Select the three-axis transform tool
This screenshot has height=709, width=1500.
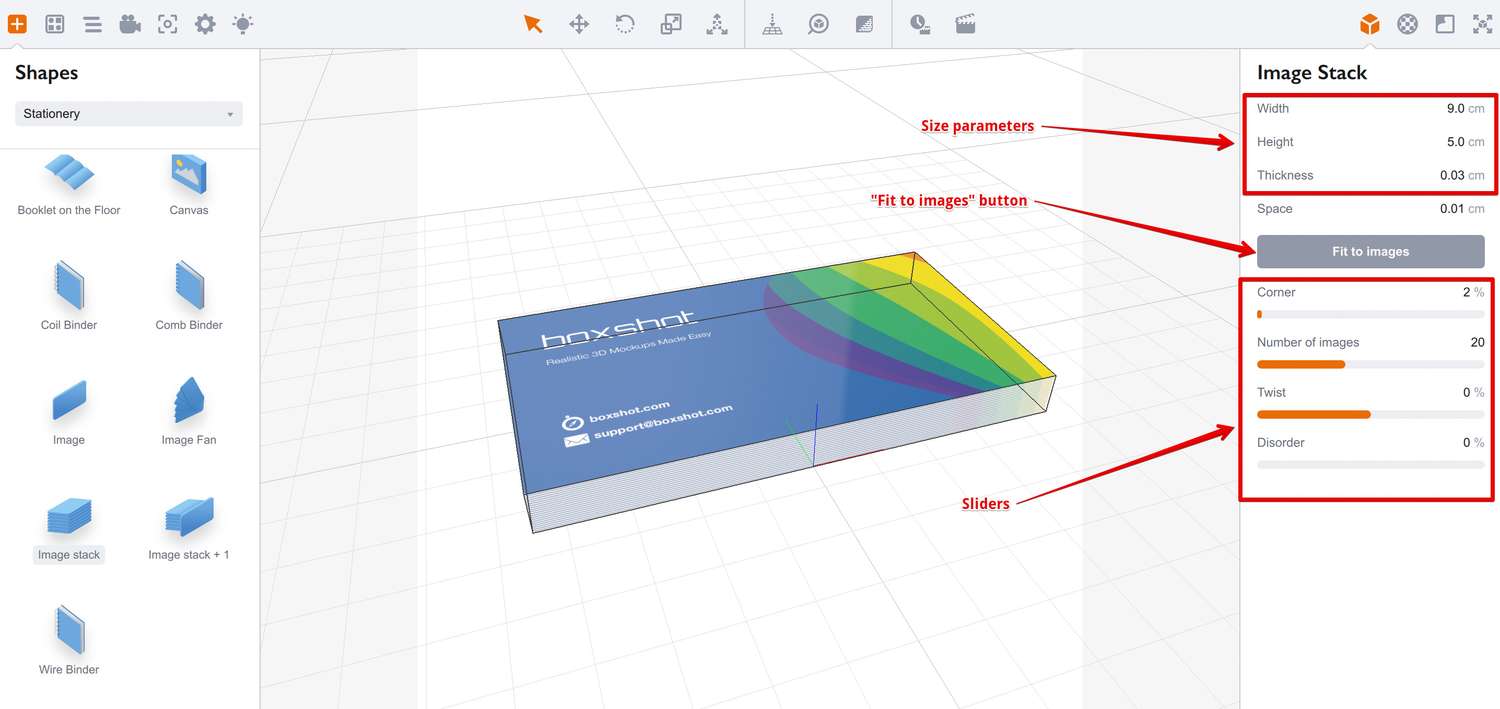(717, 24)
